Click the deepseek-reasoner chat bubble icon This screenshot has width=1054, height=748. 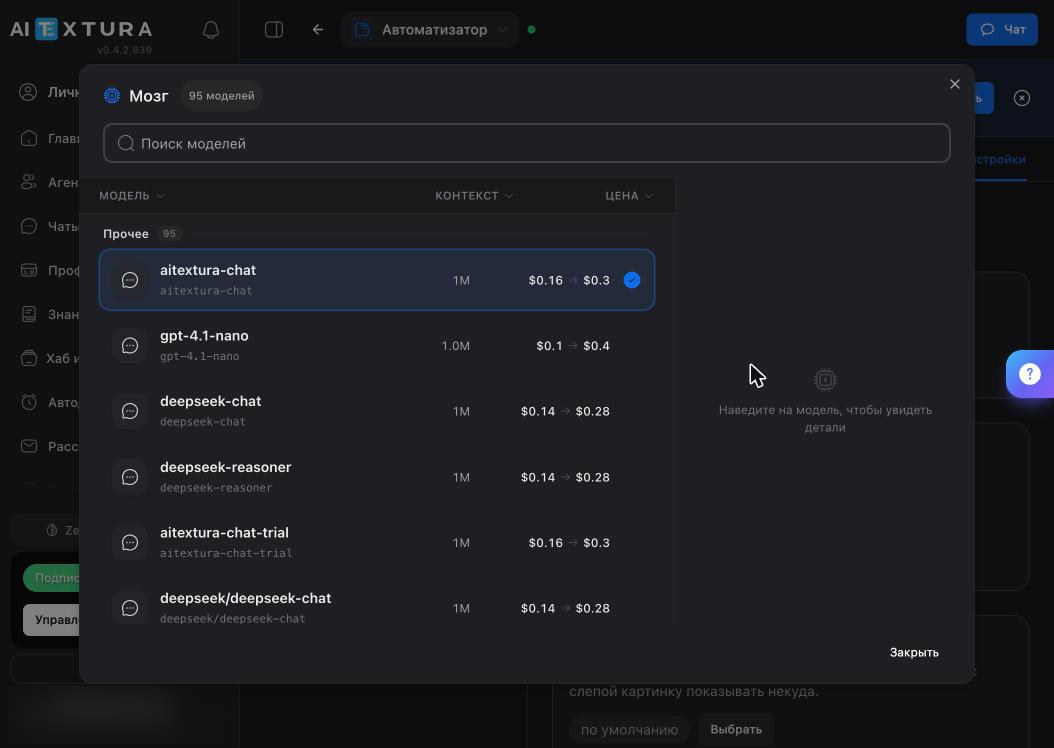coord(130,477)
